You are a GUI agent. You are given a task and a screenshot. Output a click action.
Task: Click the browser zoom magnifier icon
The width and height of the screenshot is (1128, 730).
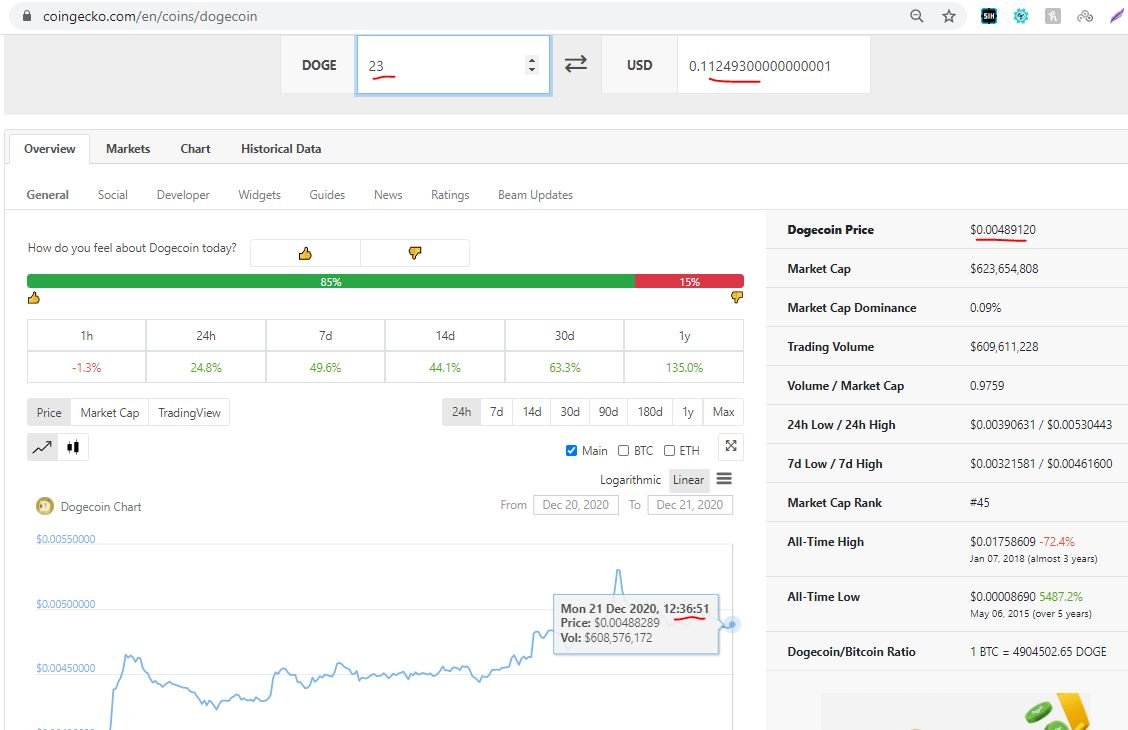917,16
